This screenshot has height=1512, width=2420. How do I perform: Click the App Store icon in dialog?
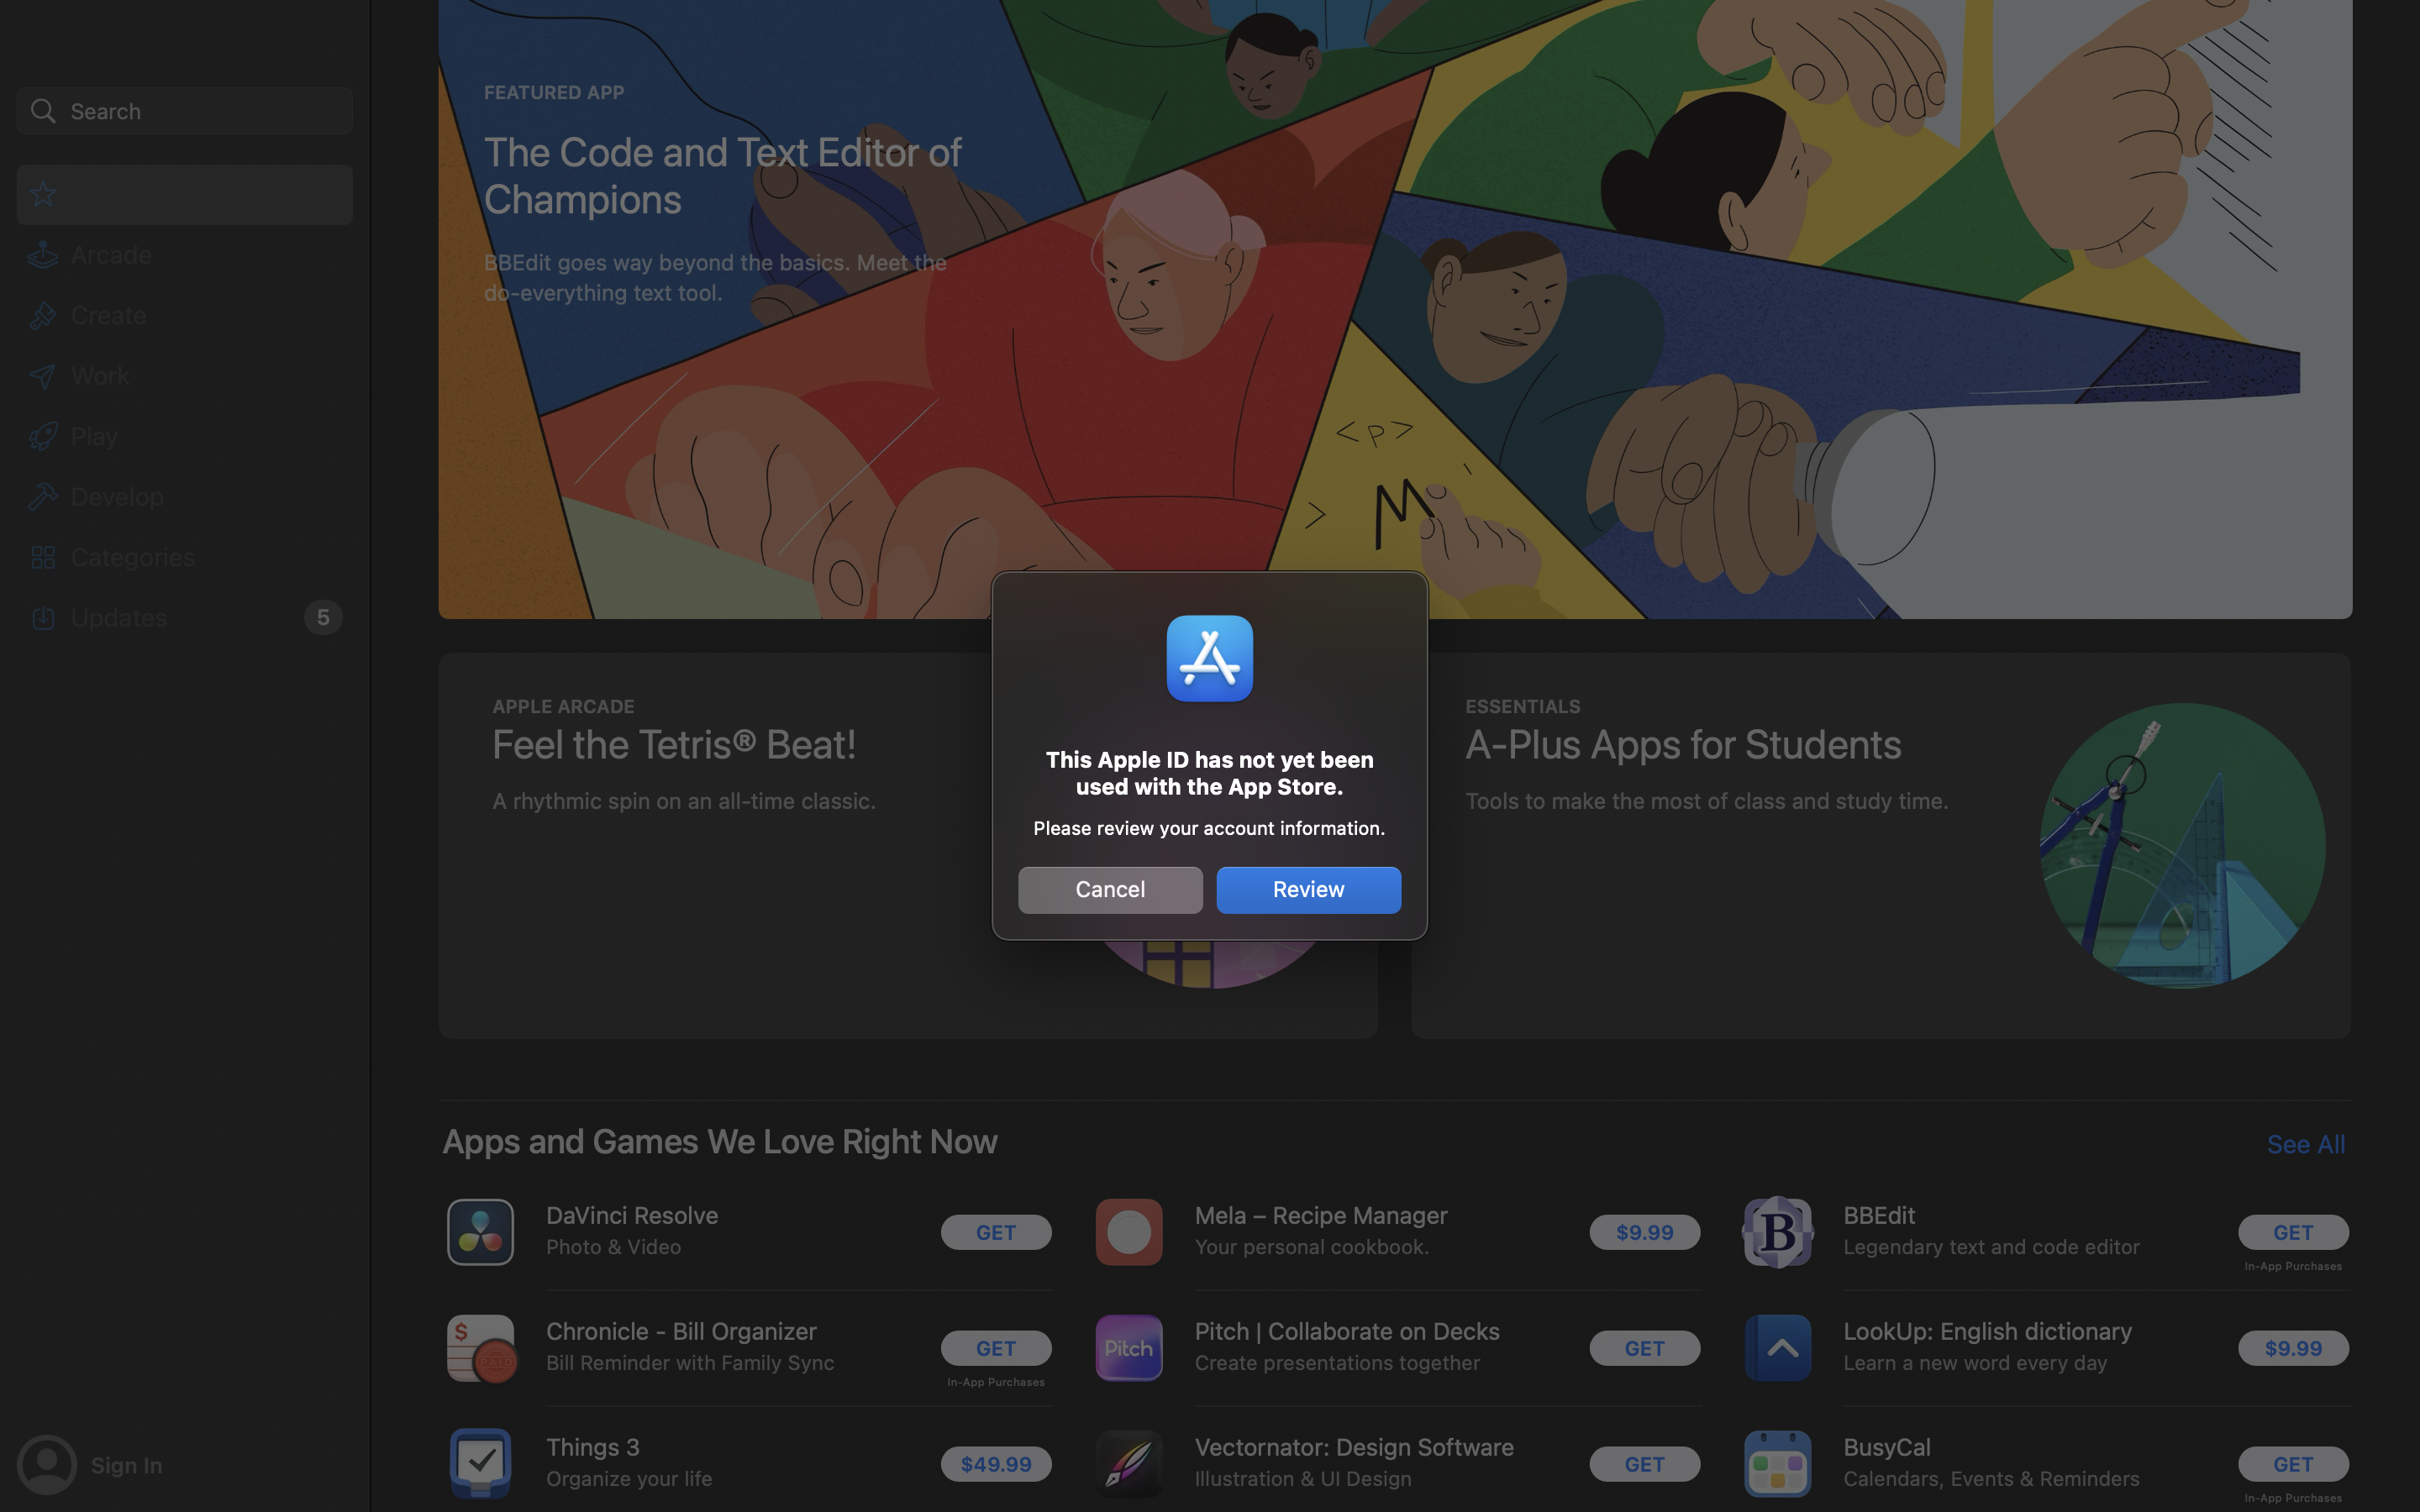[x=1209, y=659]
